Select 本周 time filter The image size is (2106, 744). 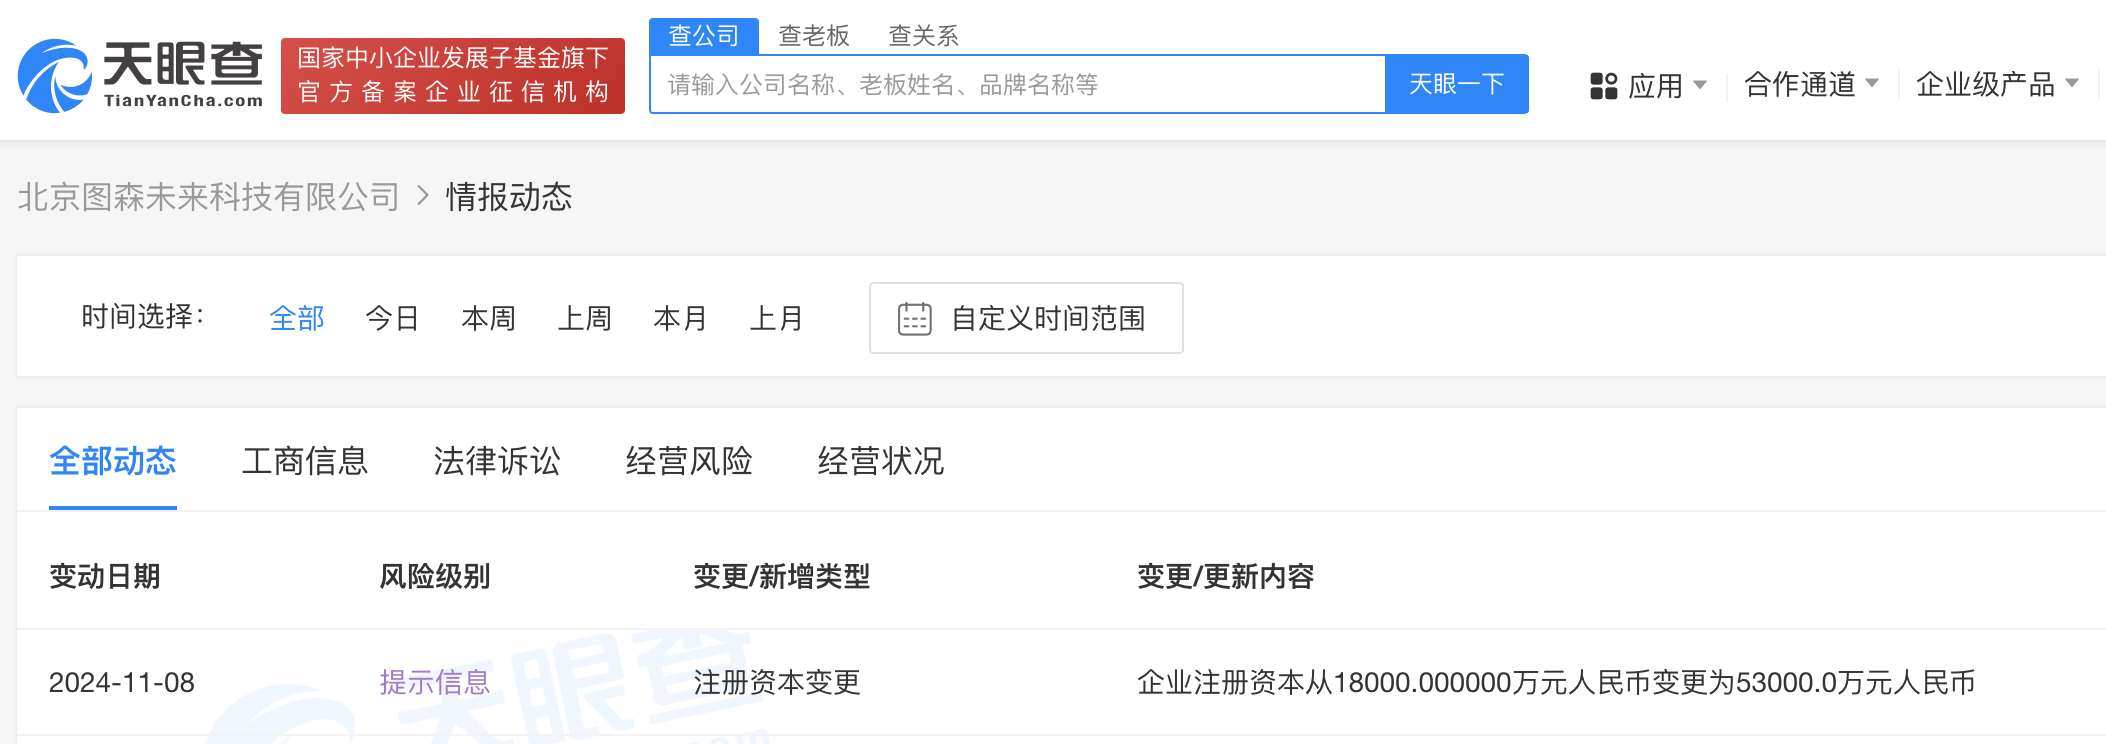click(x=488, y=318)
